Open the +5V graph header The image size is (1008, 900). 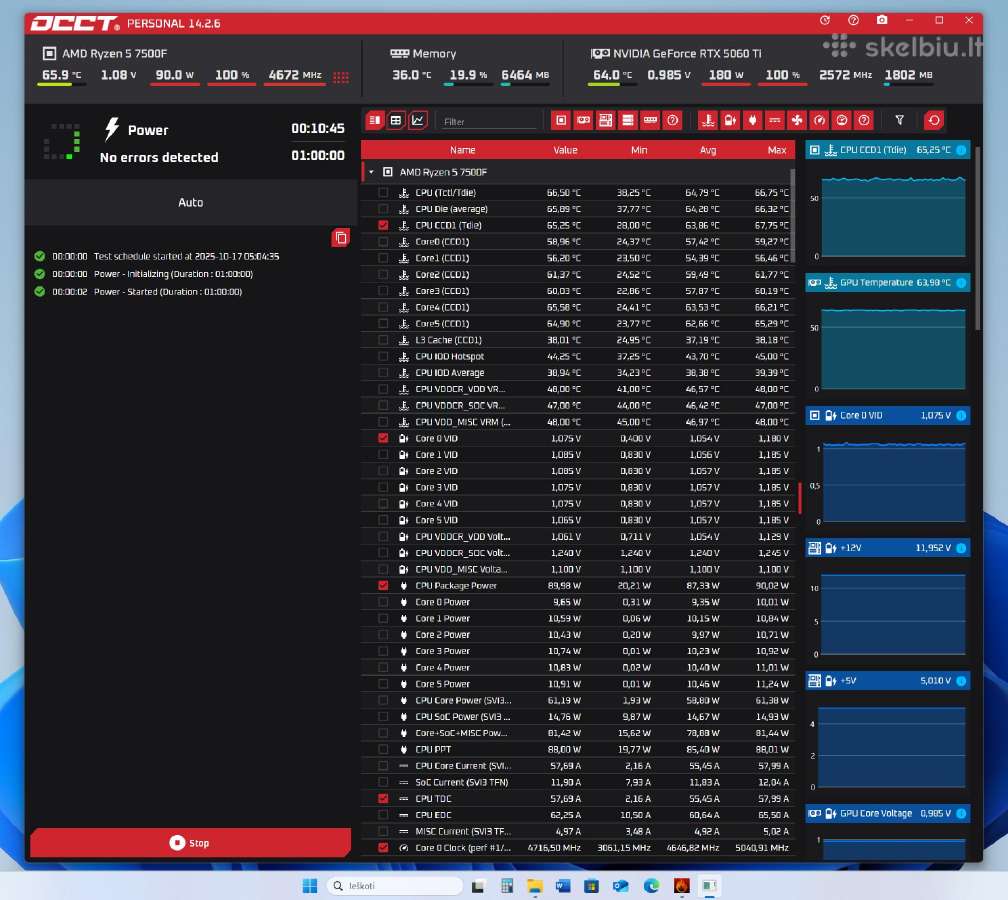tap(887, 680)
